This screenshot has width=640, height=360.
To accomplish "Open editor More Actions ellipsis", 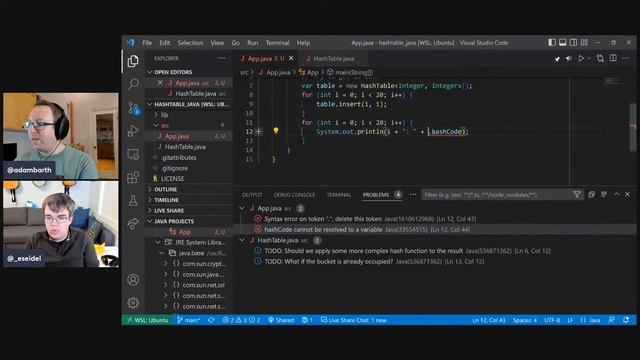I will [x=625, y=58].
